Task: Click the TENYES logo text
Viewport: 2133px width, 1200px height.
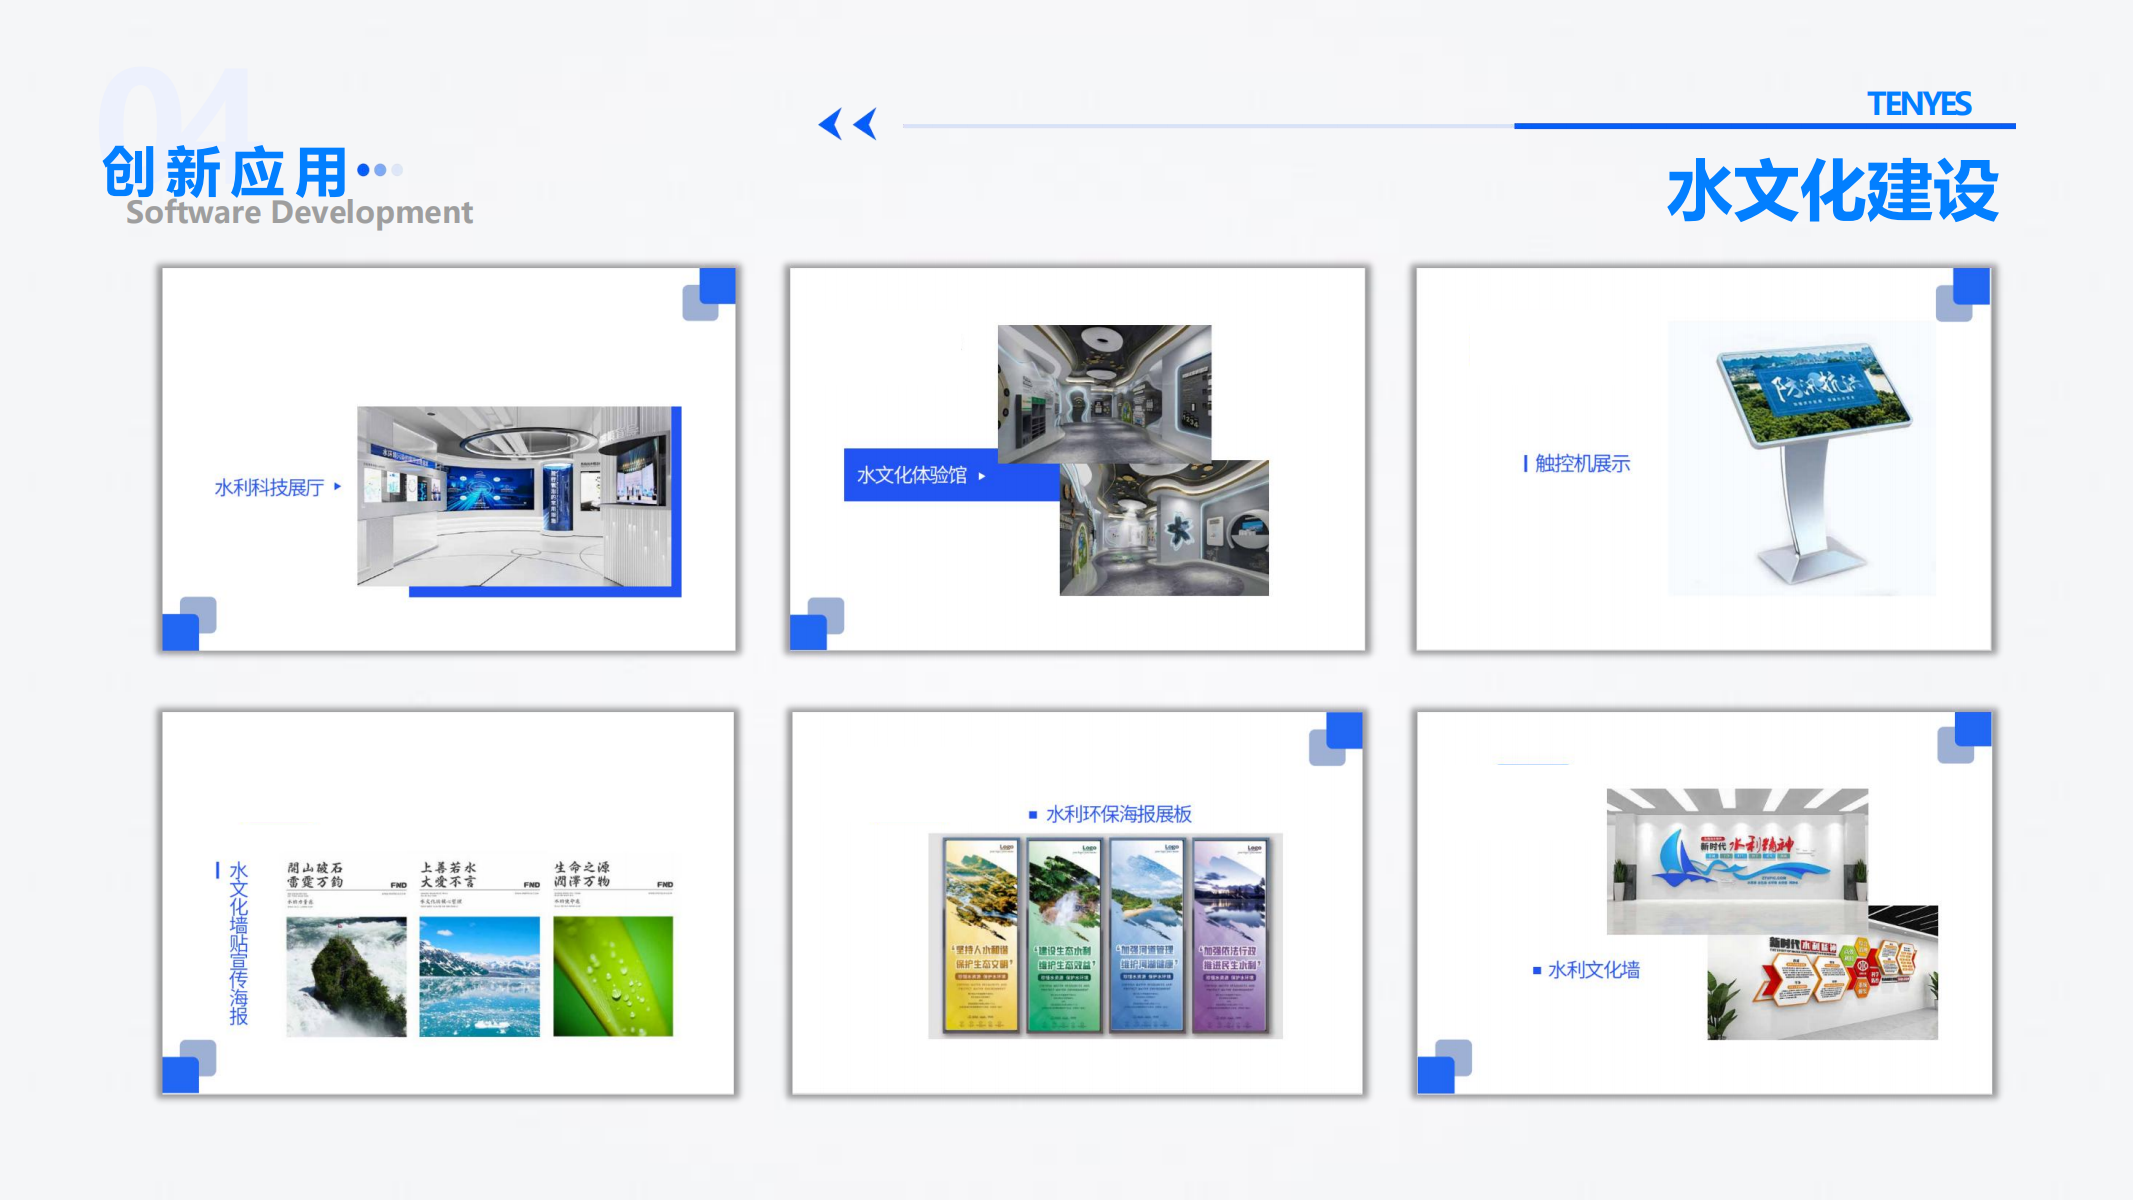Action: [x=1918, y=104]
